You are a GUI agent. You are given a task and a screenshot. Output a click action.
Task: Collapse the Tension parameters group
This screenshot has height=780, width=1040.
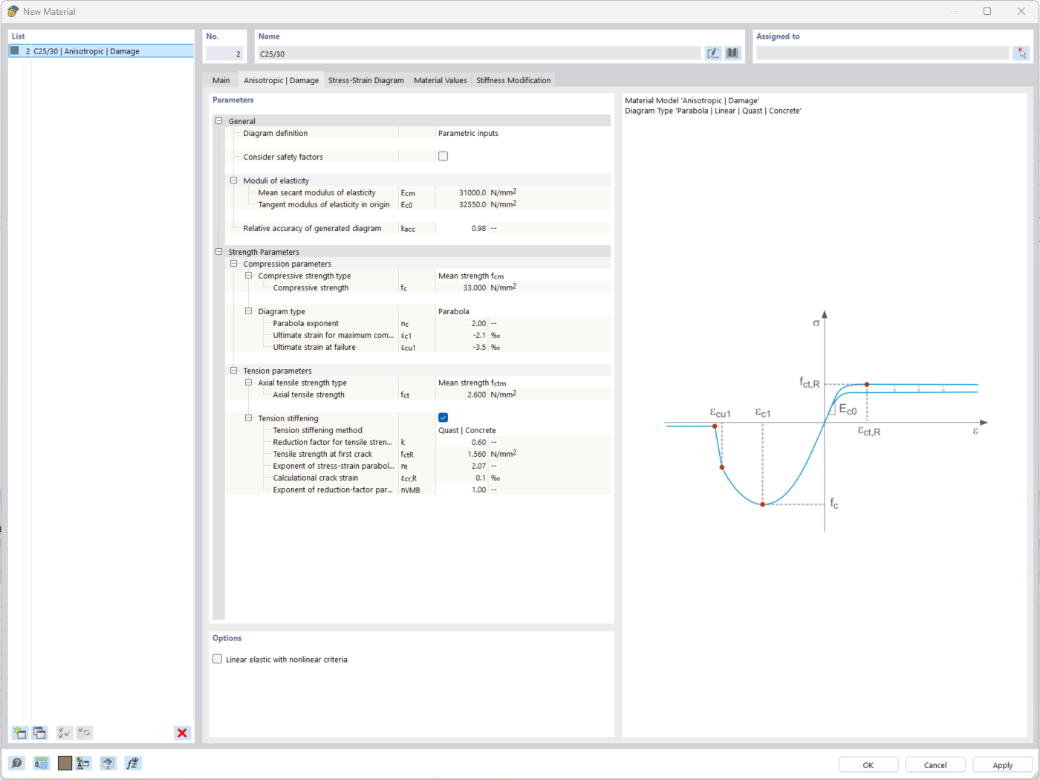tap(233, 371)
